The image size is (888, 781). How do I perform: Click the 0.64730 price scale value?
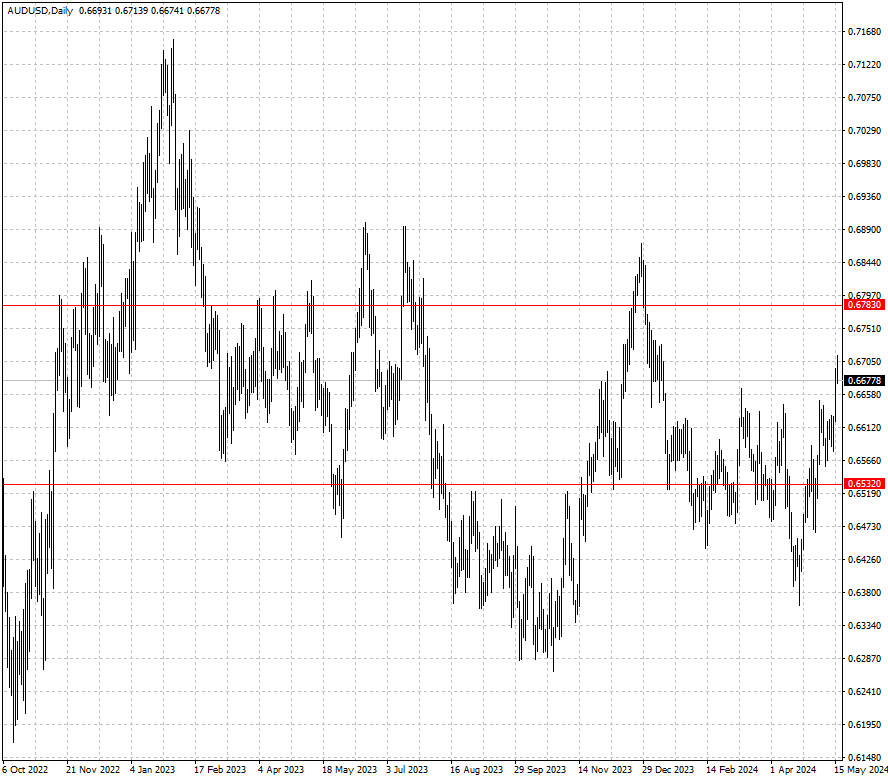pyautogui.click(x=864, y=527)
